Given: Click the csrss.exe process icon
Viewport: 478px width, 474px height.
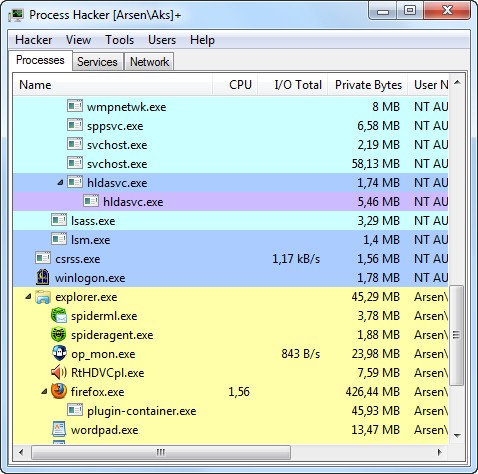Looking at the screenshot, I should (x=43, y=258).
